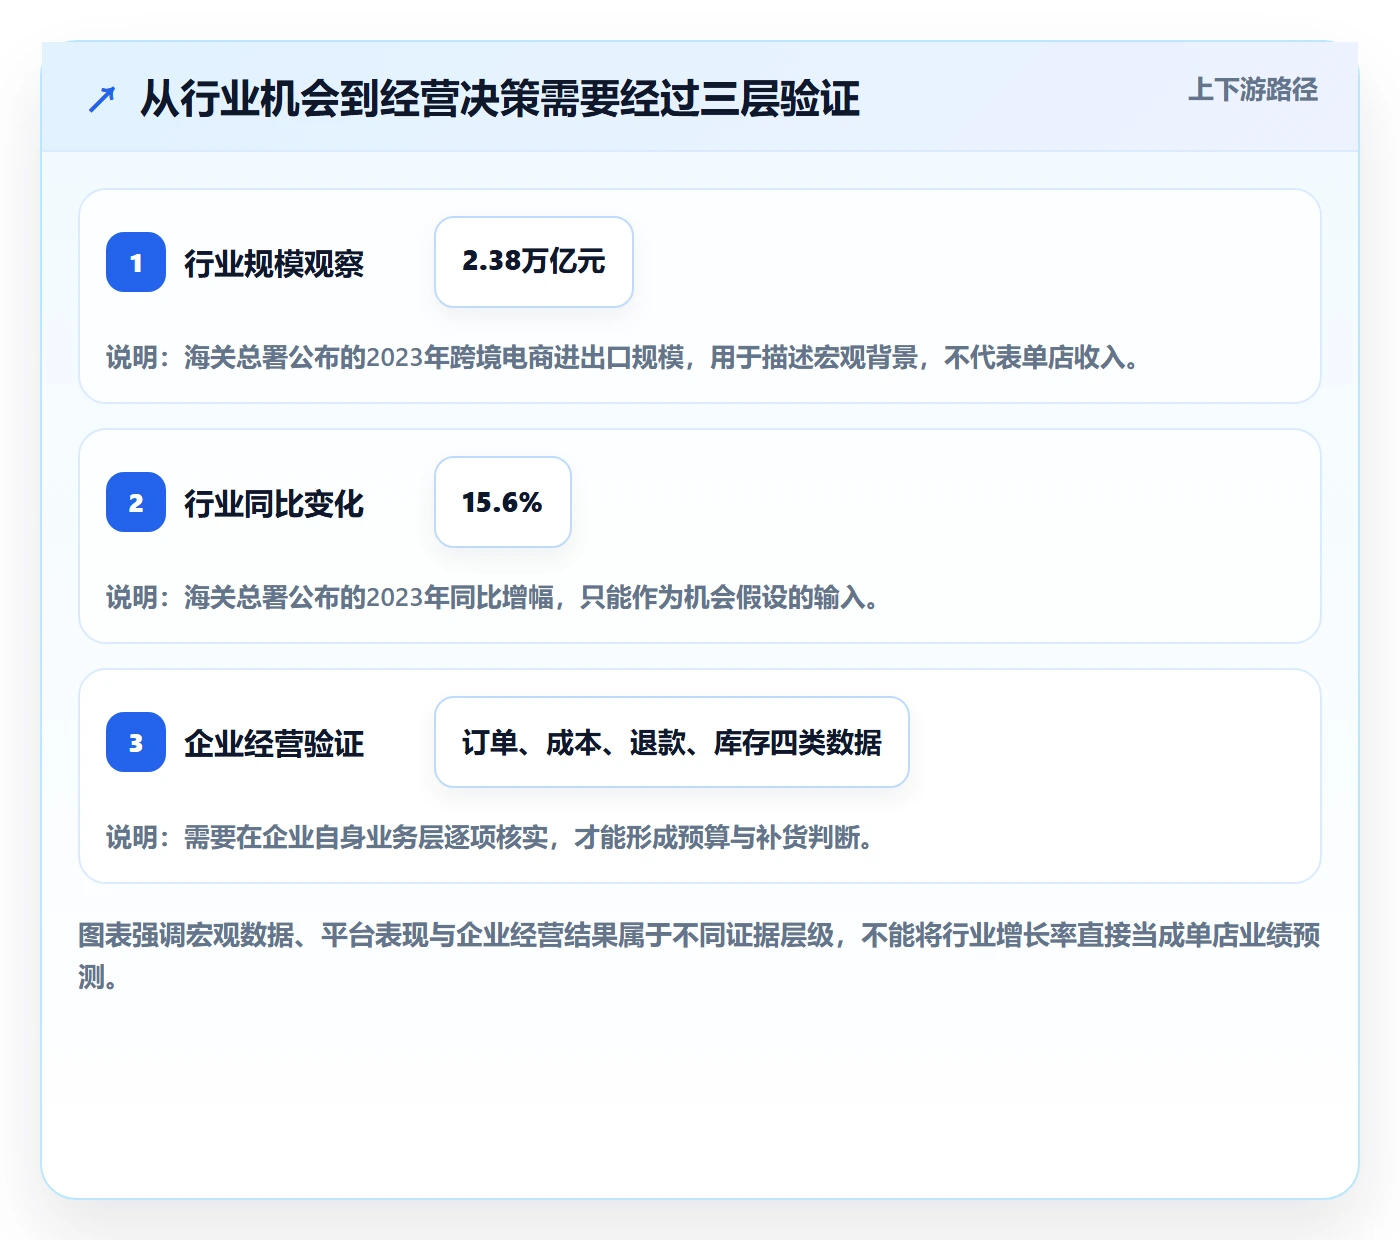Screen dimensions: 1400x1240
Task: Click the description about 2023年同比增幅
Action: 493,597
